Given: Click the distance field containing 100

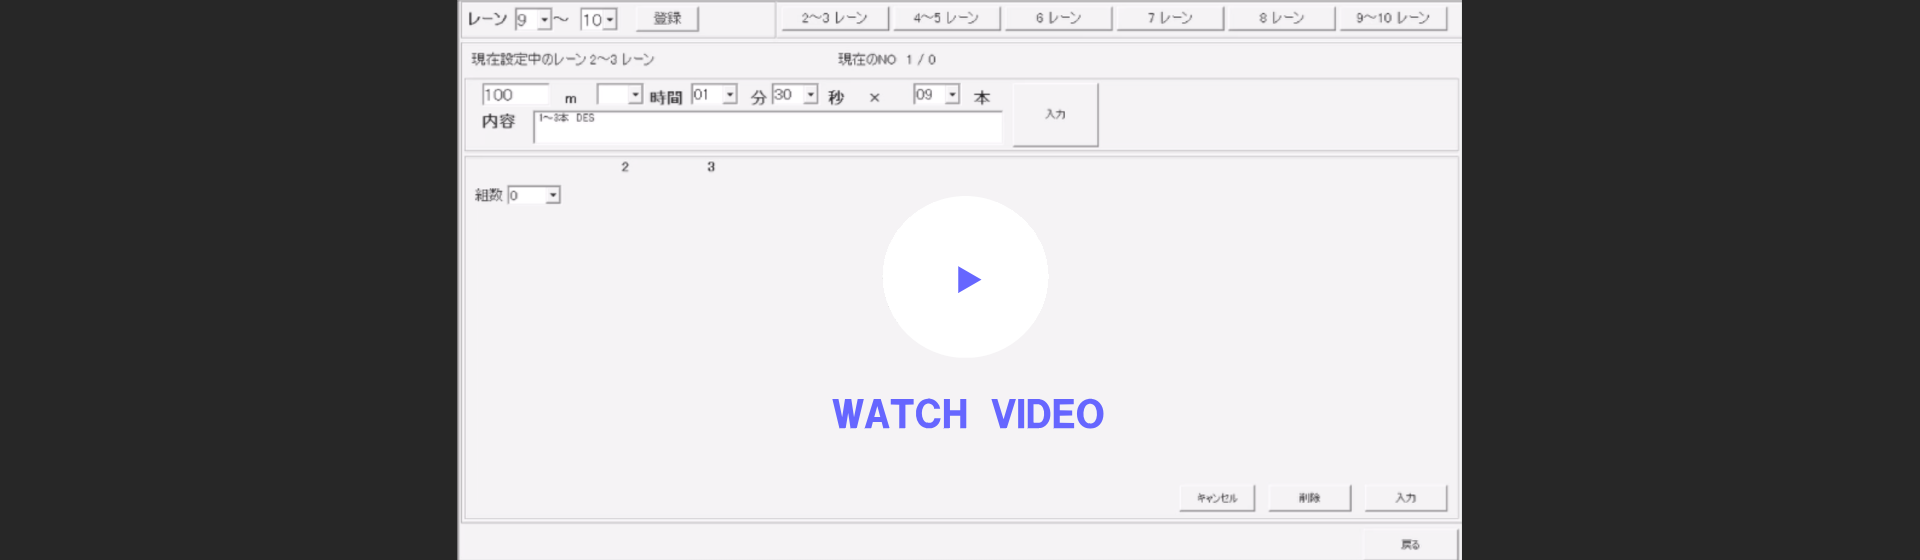Looking at the screenshot, I should (514, 95).
